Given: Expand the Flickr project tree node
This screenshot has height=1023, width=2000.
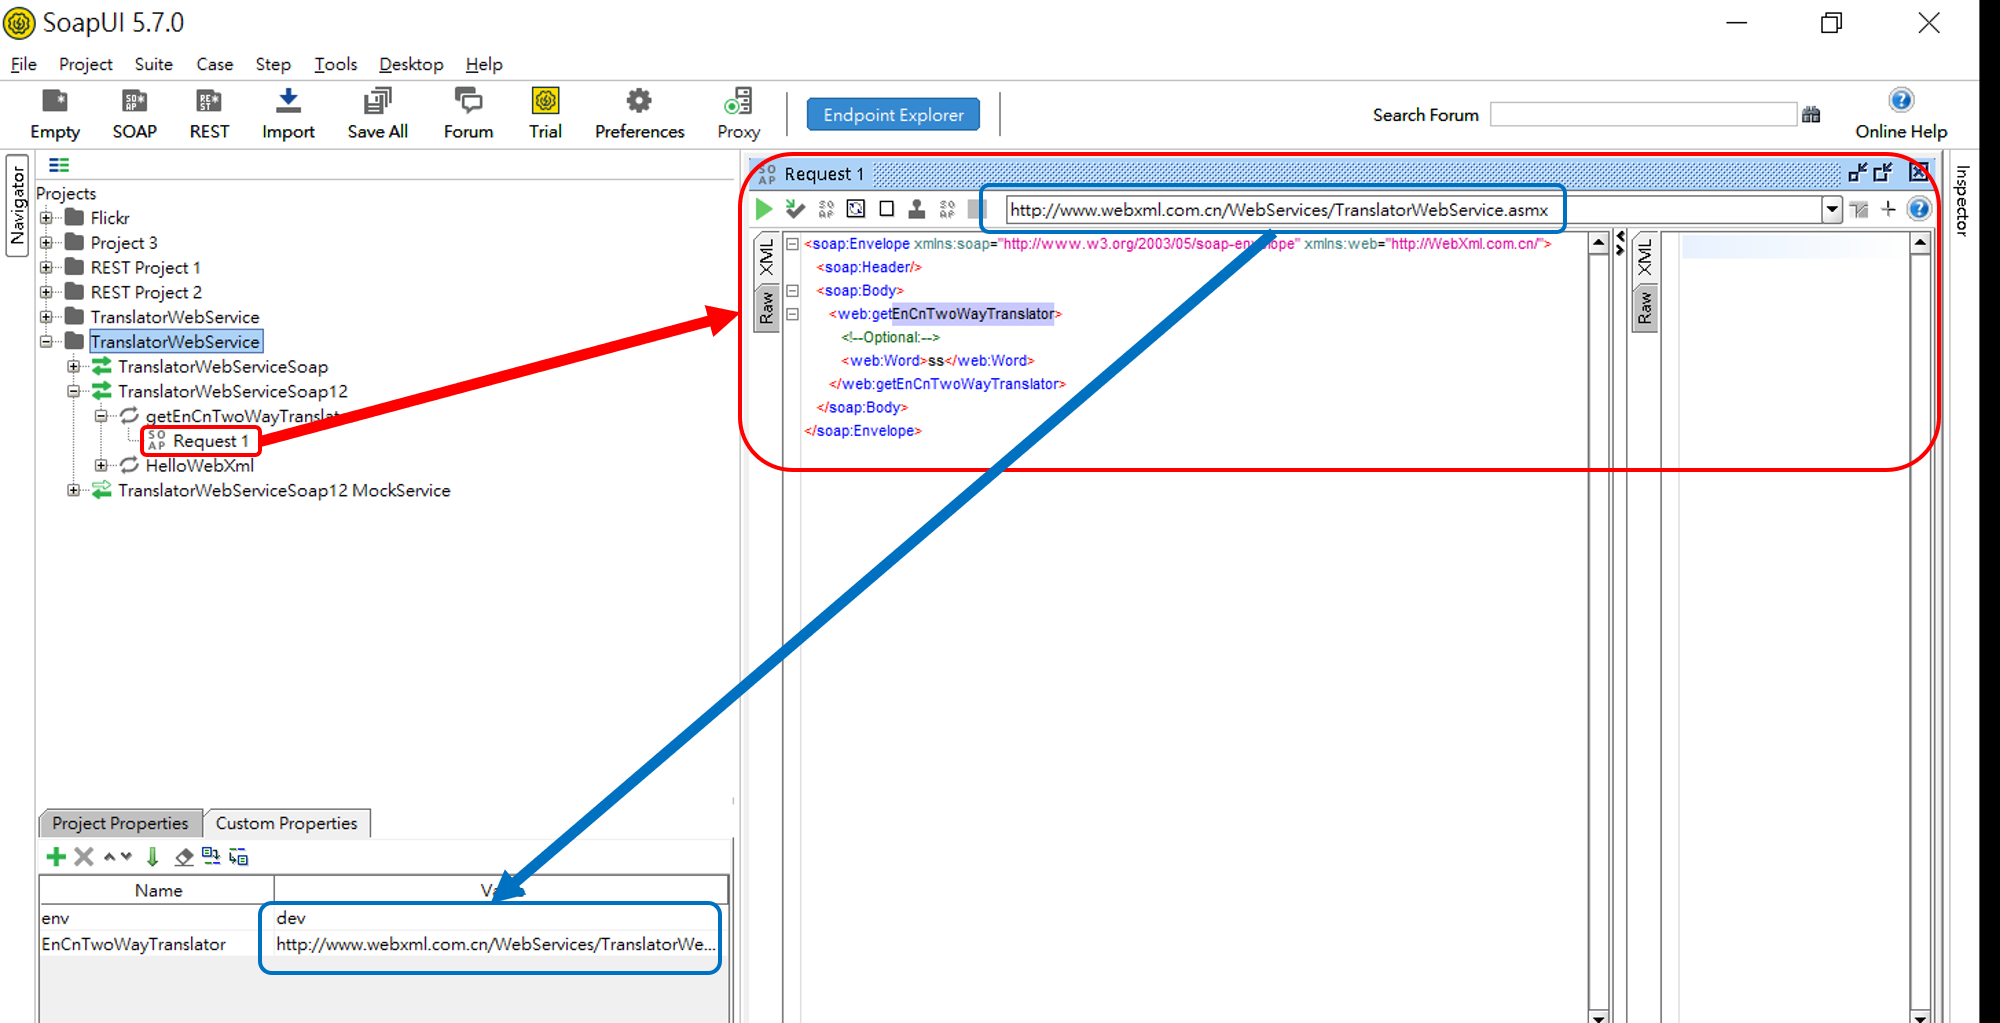Looking at the screenshot, I should 46,218.
